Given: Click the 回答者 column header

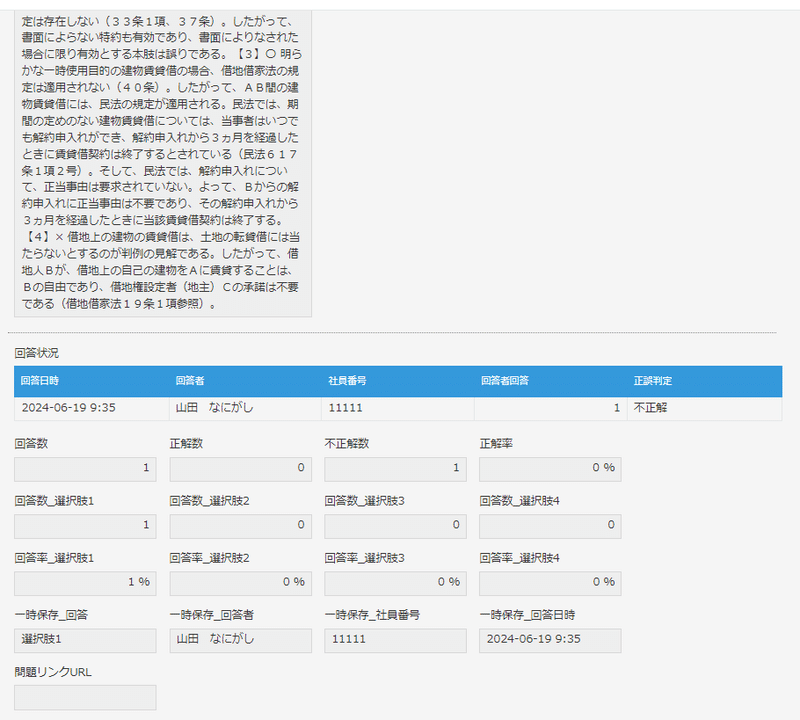Looking at the screenshot, I should pyautogui.click(x=245, y=381).
